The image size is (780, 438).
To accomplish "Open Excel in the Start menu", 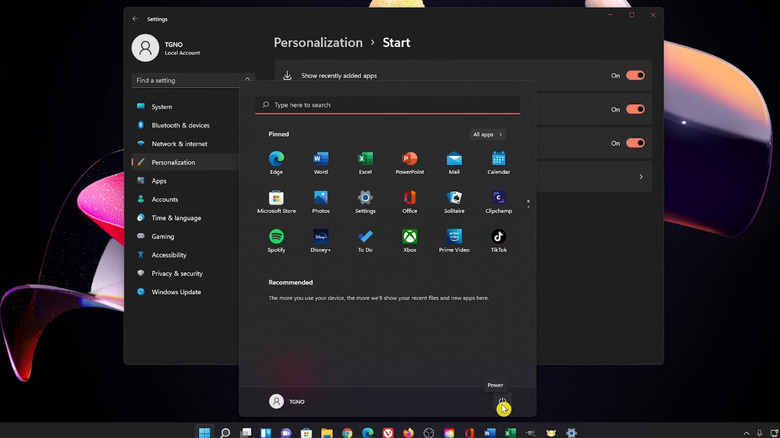I will point(365,160).
